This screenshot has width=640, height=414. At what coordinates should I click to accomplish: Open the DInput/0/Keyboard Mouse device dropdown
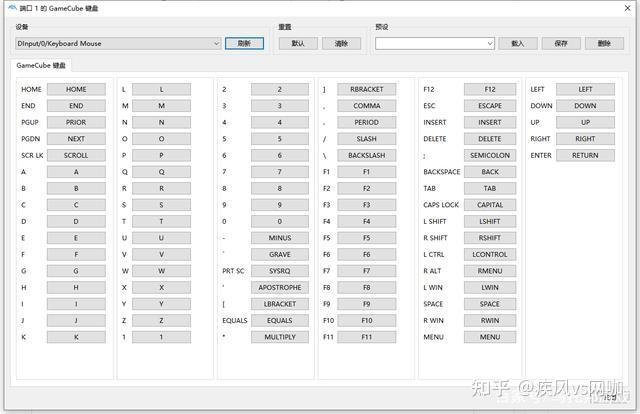(118, 43)
